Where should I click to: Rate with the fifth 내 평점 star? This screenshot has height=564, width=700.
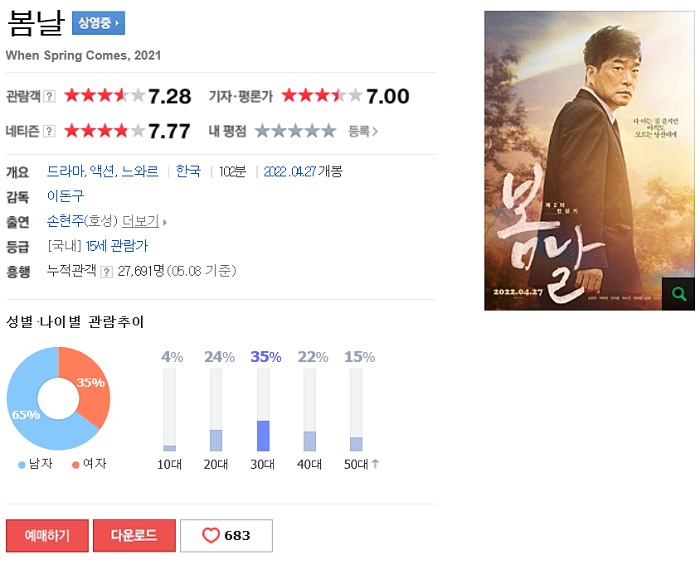pyautogui.click(x=329, y=131)
